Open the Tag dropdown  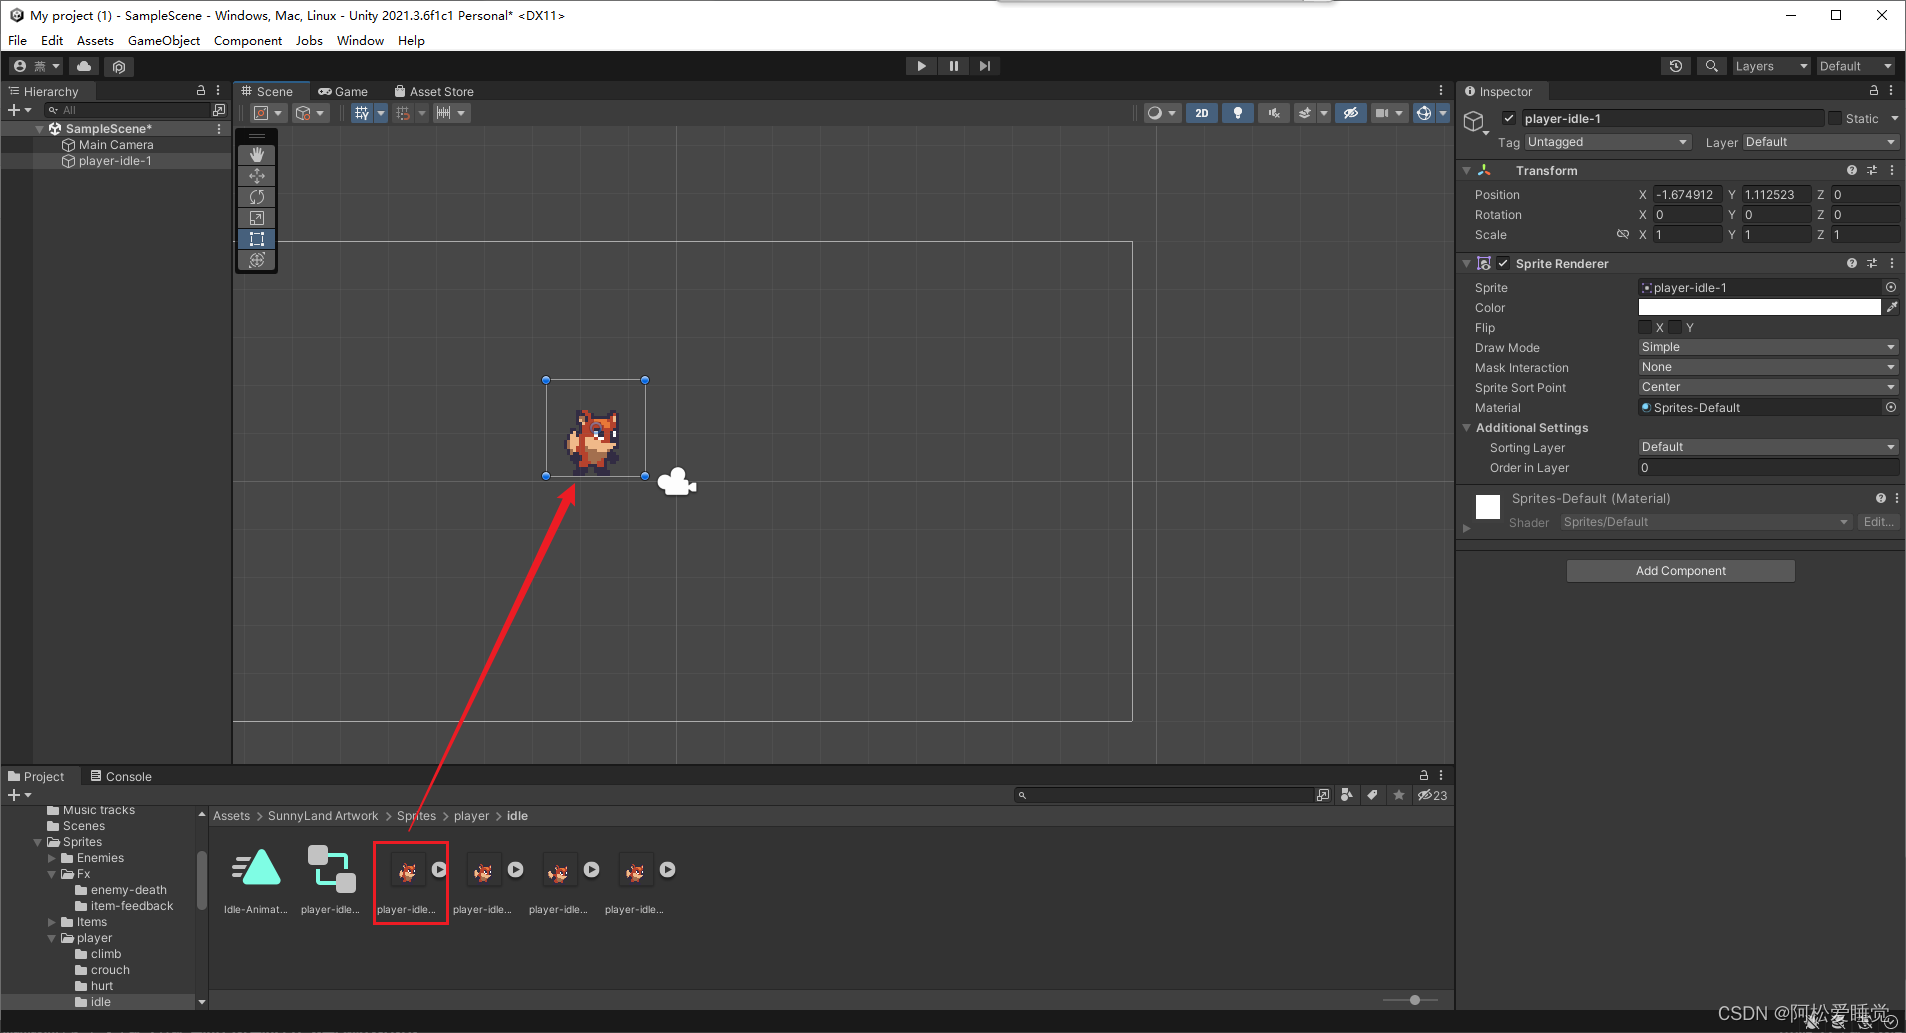[1608, 143]
